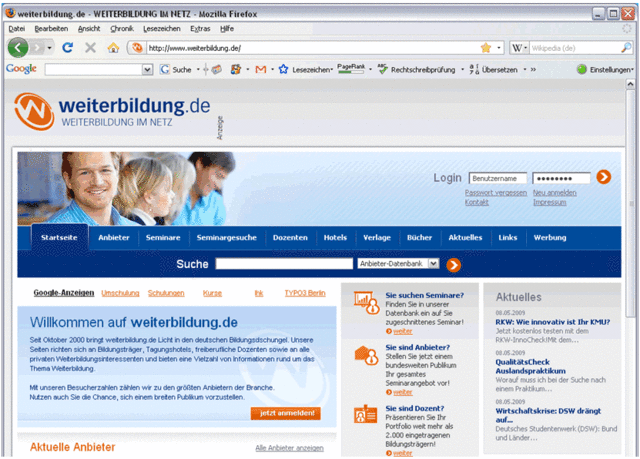Image resolution: width=640 pixels, height=459 pixels.
Task: Click the Sie sind Anbieter icon
Action: pos(366,355)
